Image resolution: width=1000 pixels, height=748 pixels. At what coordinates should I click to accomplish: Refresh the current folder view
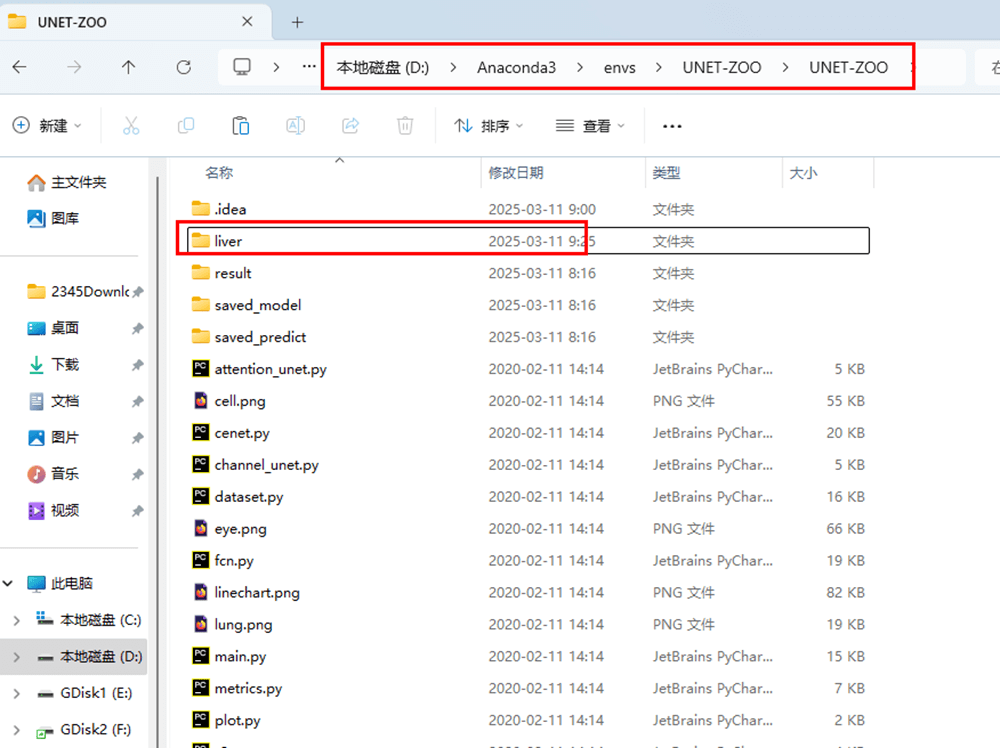[x=183, y=67]
